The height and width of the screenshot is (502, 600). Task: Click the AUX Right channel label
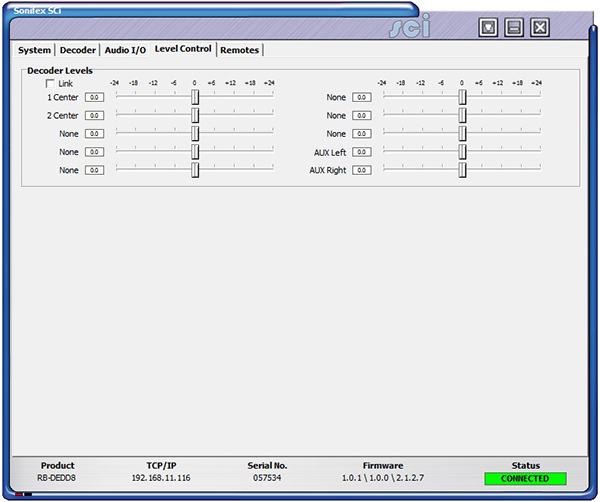point(328,170)
